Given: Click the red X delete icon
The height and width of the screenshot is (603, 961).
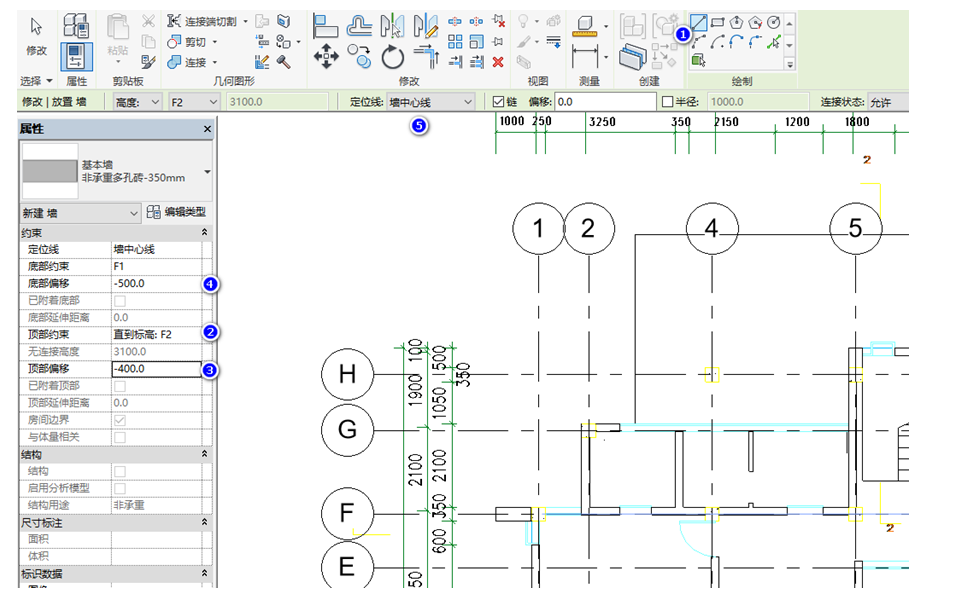Looking at the screenshot, I should pos(498,62).
